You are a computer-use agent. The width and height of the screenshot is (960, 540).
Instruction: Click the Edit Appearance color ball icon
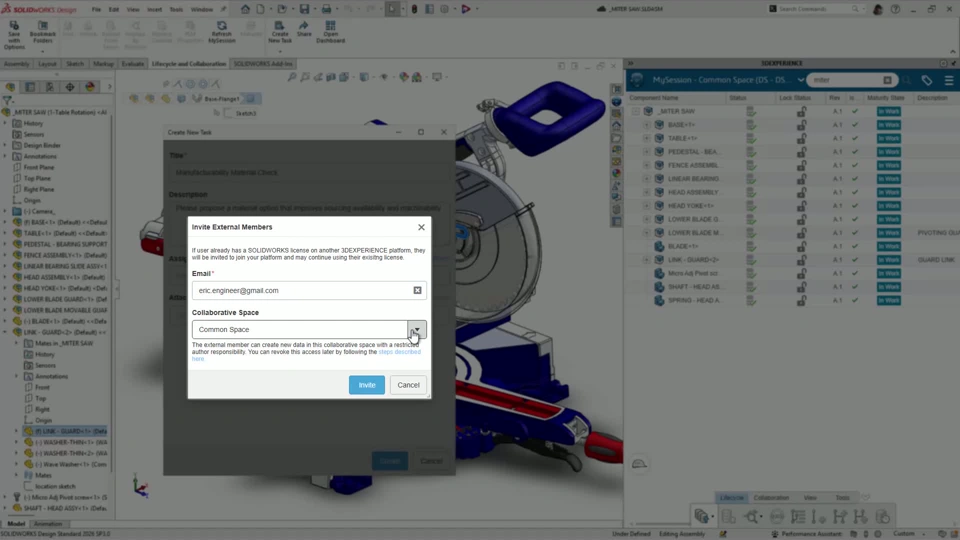pos(403,77)
